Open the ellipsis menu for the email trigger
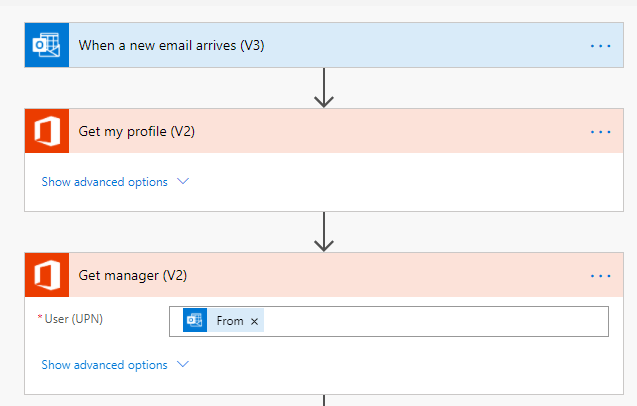Image resolution: width=637 pixels, height=406 pixels. 600,45
